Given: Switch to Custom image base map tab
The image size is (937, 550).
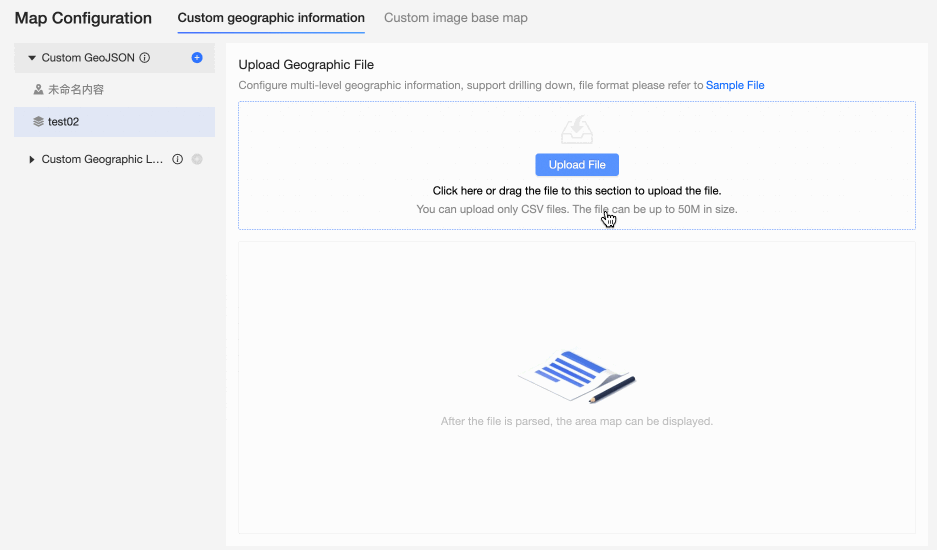Looking at the screenshot, I should [455, 18].
